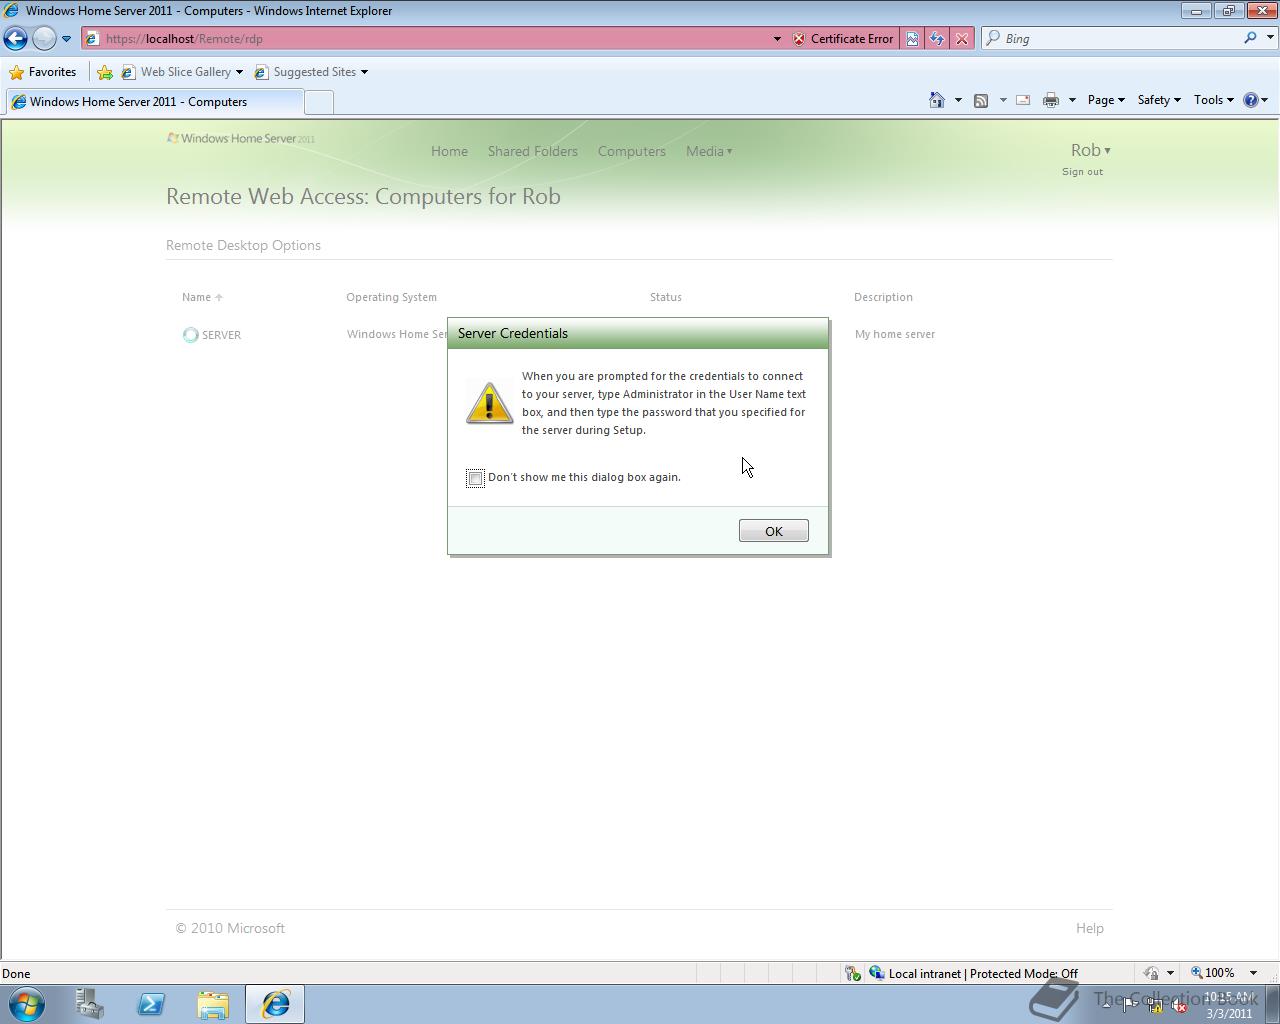Click the 100% zoom level button
1280x1024 pixels.
click(1212, 972)
